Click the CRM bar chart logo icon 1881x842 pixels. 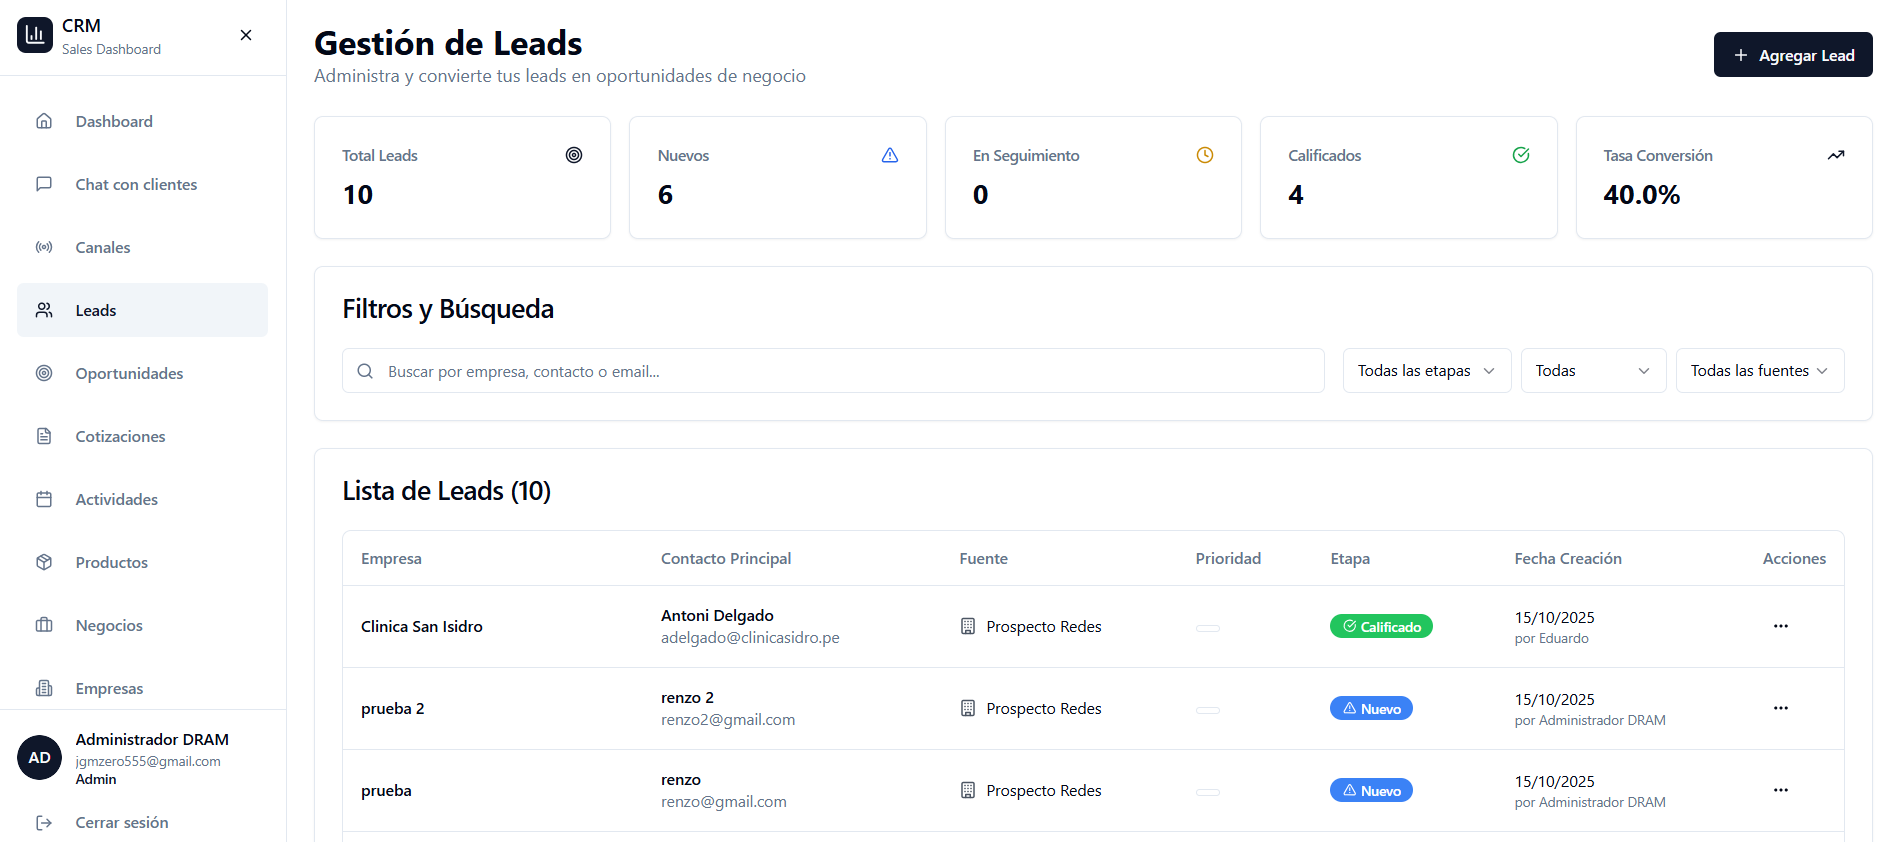point(35,35)
